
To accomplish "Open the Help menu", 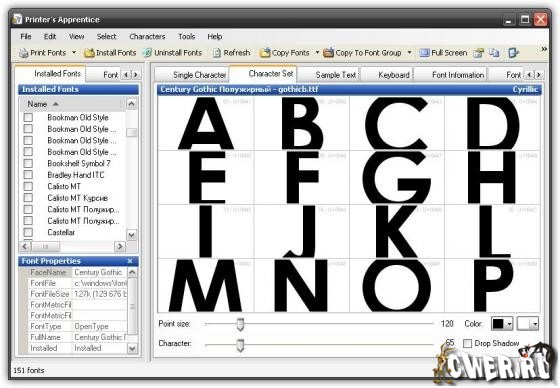I will coord(215,36).
